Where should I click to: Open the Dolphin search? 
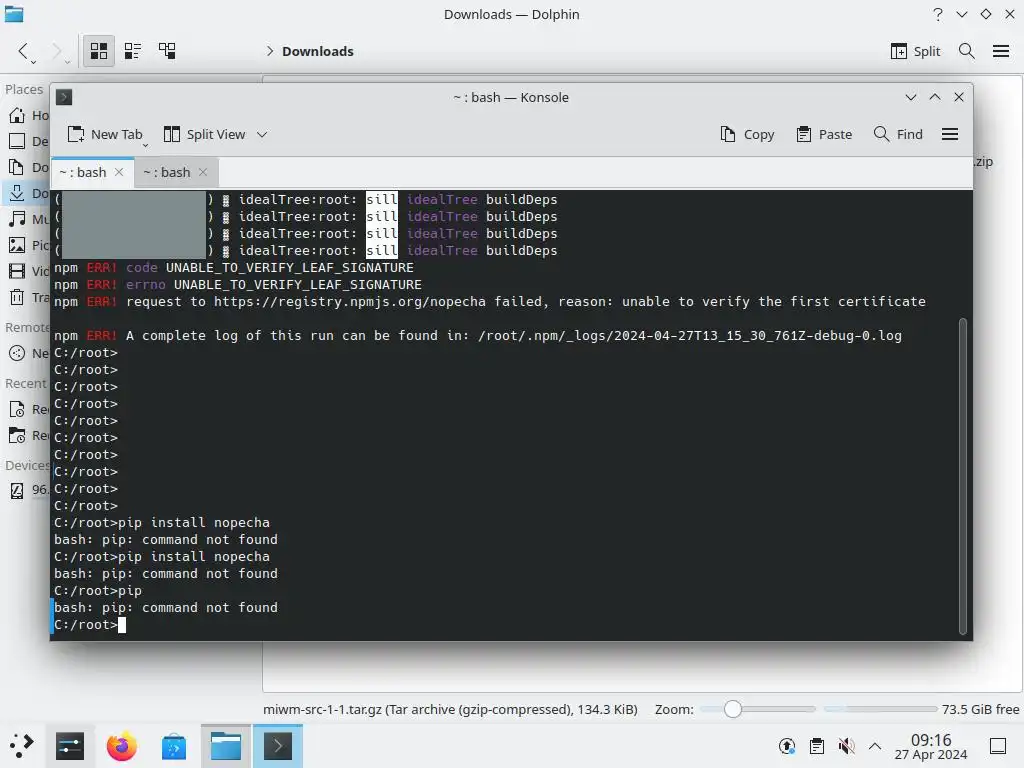point(967,51)
